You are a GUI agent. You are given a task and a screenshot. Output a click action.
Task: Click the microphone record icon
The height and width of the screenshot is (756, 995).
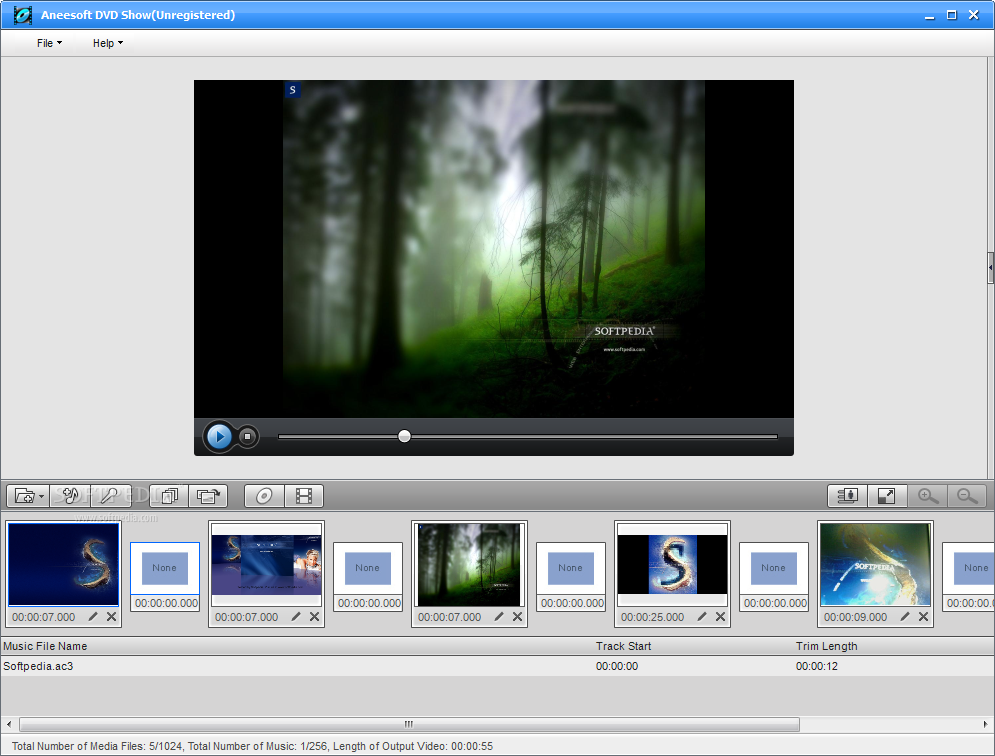pyautogui.click(x=110, y=495)
